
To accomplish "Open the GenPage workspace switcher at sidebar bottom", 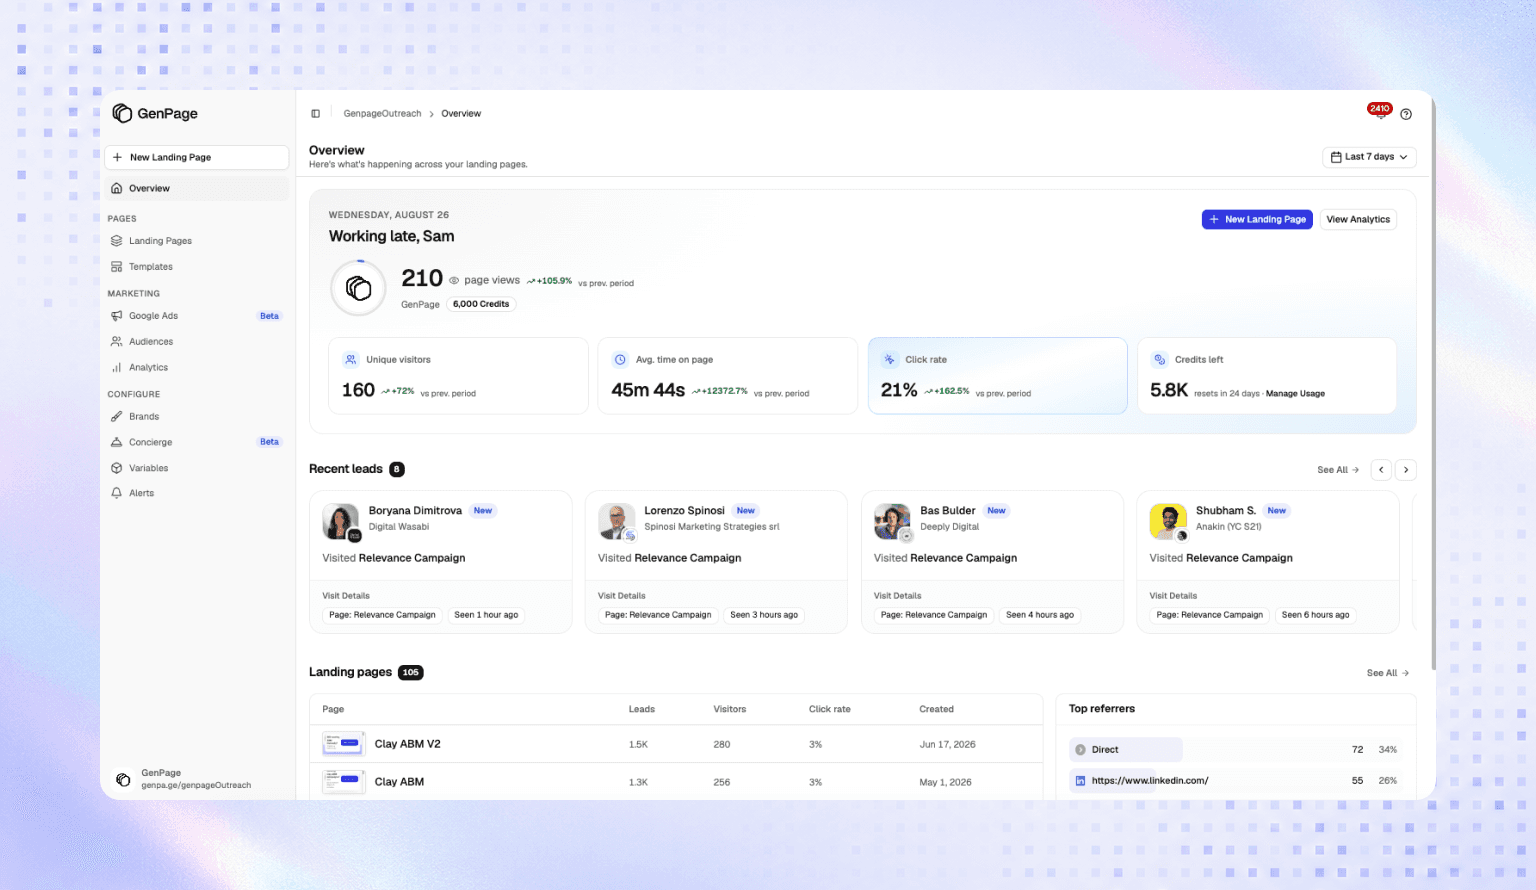I will tap(196, 779).
